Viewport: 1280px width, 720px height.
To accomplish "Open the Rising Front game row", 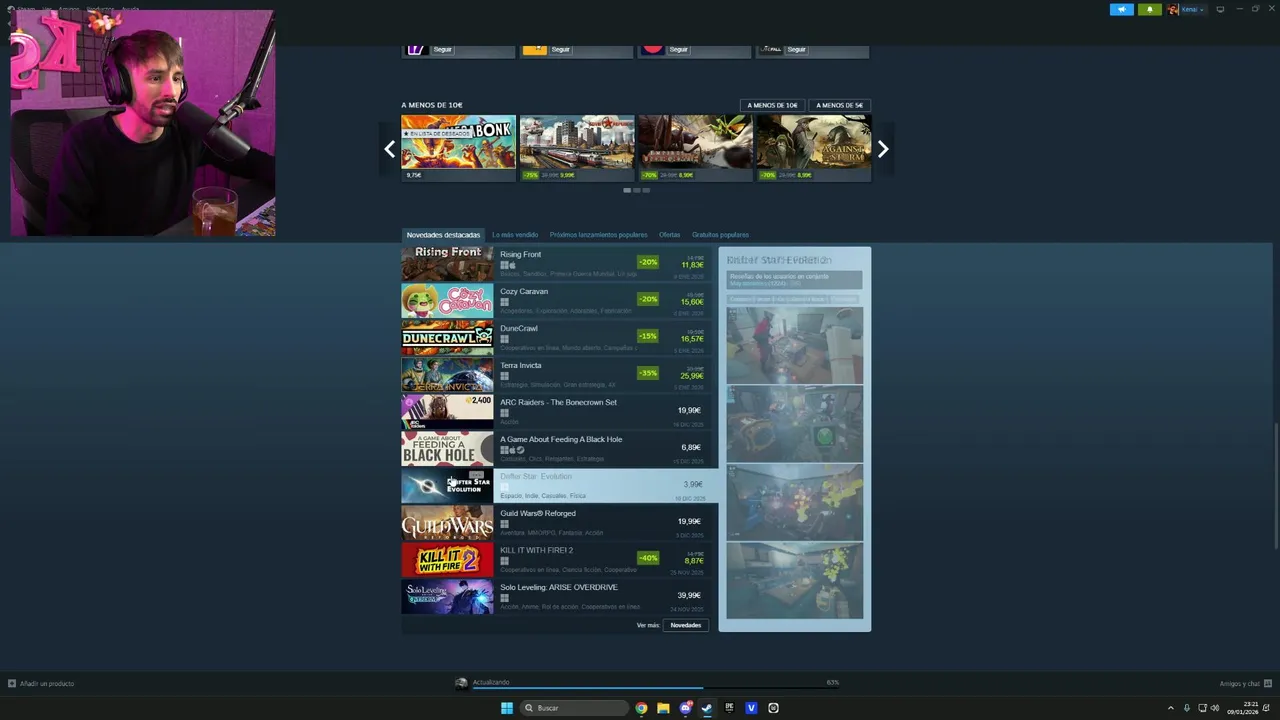I will point(555,264).
